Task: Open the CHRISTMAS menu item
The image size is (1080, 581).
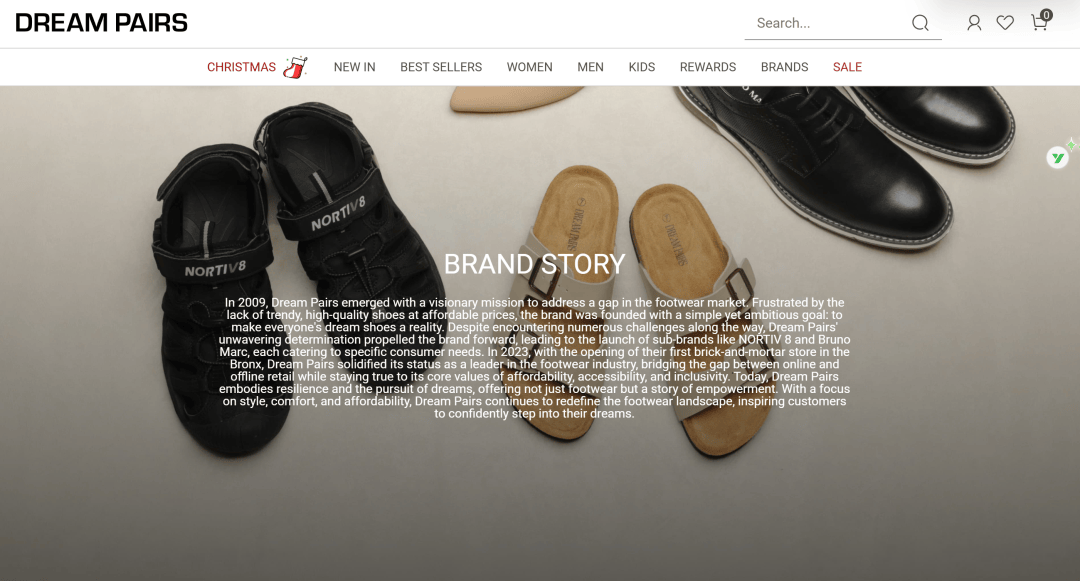Action: [x=241, y=67]
